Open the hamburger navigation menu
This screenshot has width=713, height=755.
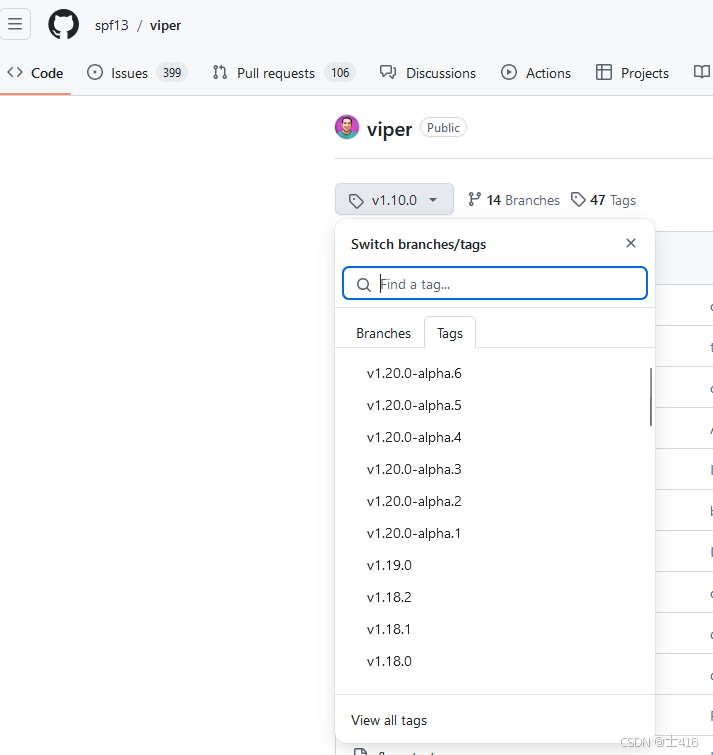[15, 24]
